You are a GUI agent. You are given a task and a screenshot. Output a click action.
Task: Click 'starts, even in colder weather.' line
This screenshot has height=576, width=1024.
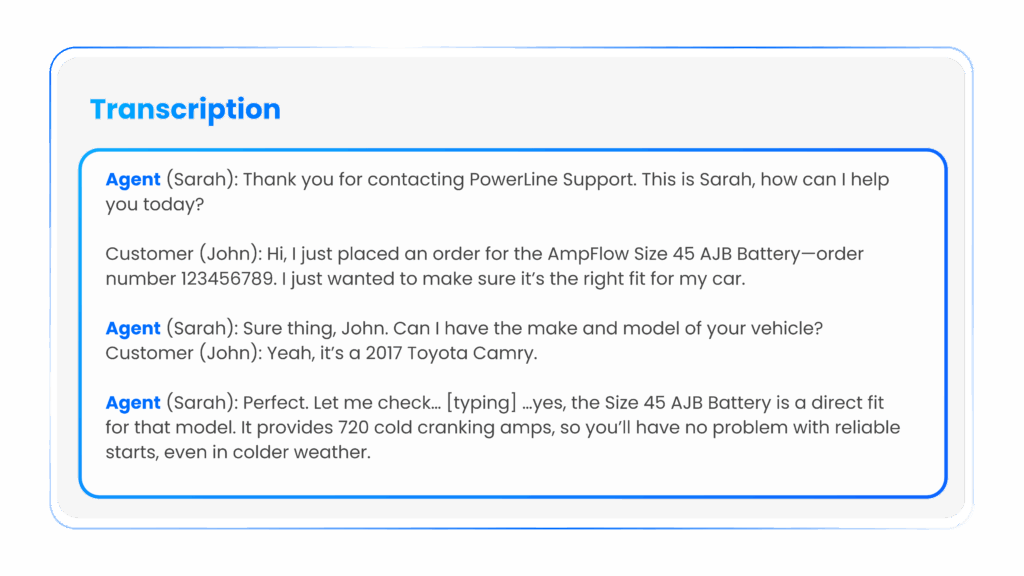click(x=238, y=453)
